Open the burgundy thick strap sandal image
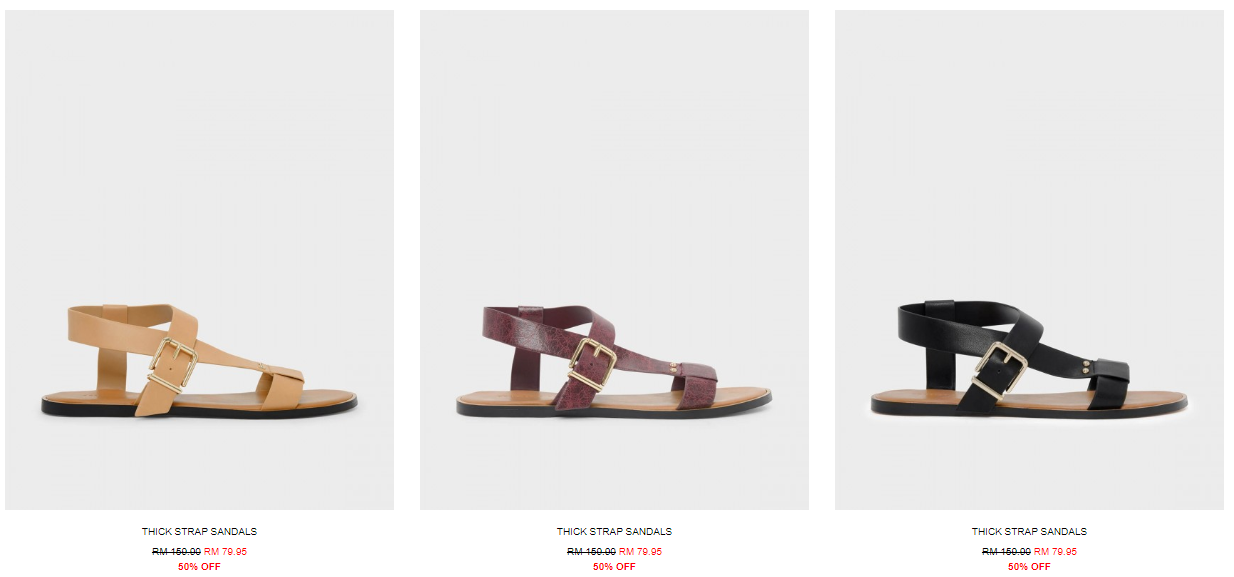Image resolution: width=1234 pixels, height=577 pixels. coord(614,260)
